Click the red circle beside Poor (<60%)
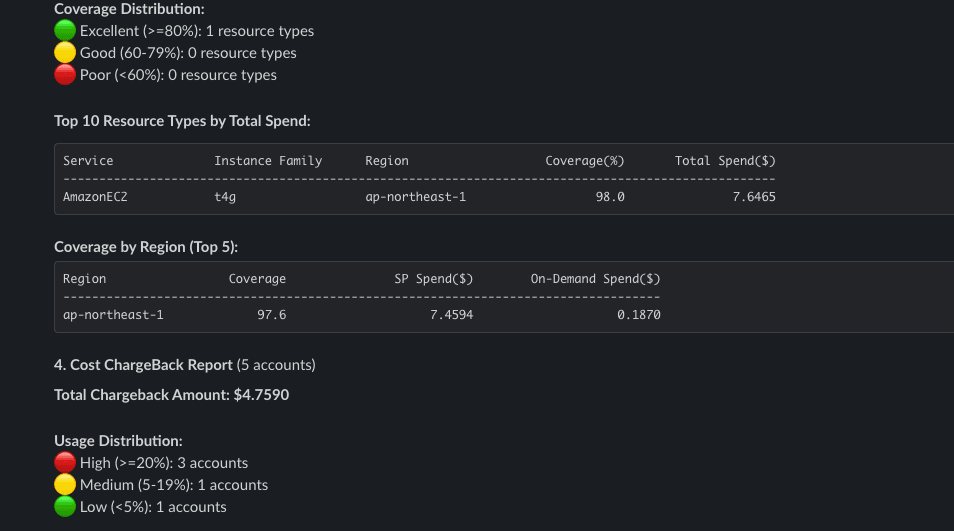The height and width of the screenshot is (531, 954). pyautogui.click(x=65, y=75)
